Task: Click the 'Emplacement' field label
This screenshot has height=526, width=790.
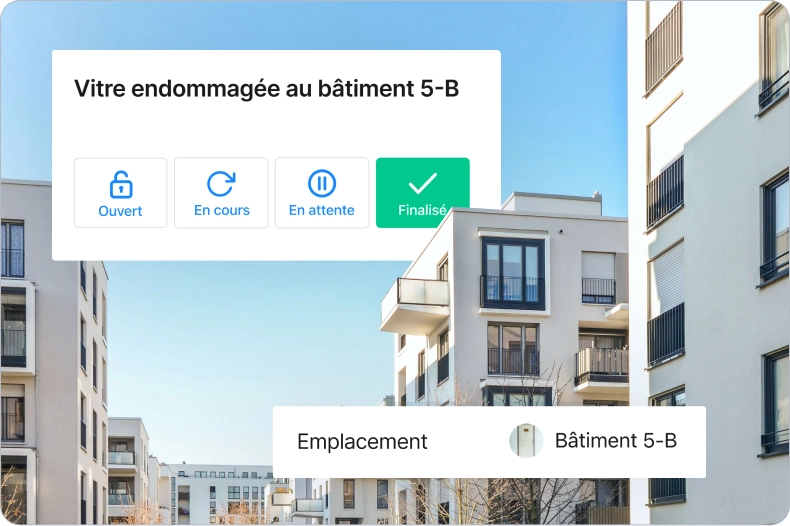Action: [362, 442]
